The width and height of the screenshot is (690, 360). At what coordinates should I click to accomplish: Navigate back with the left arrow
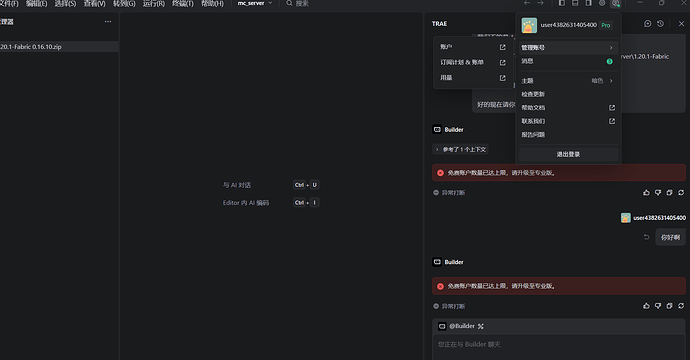pos(527,3)
